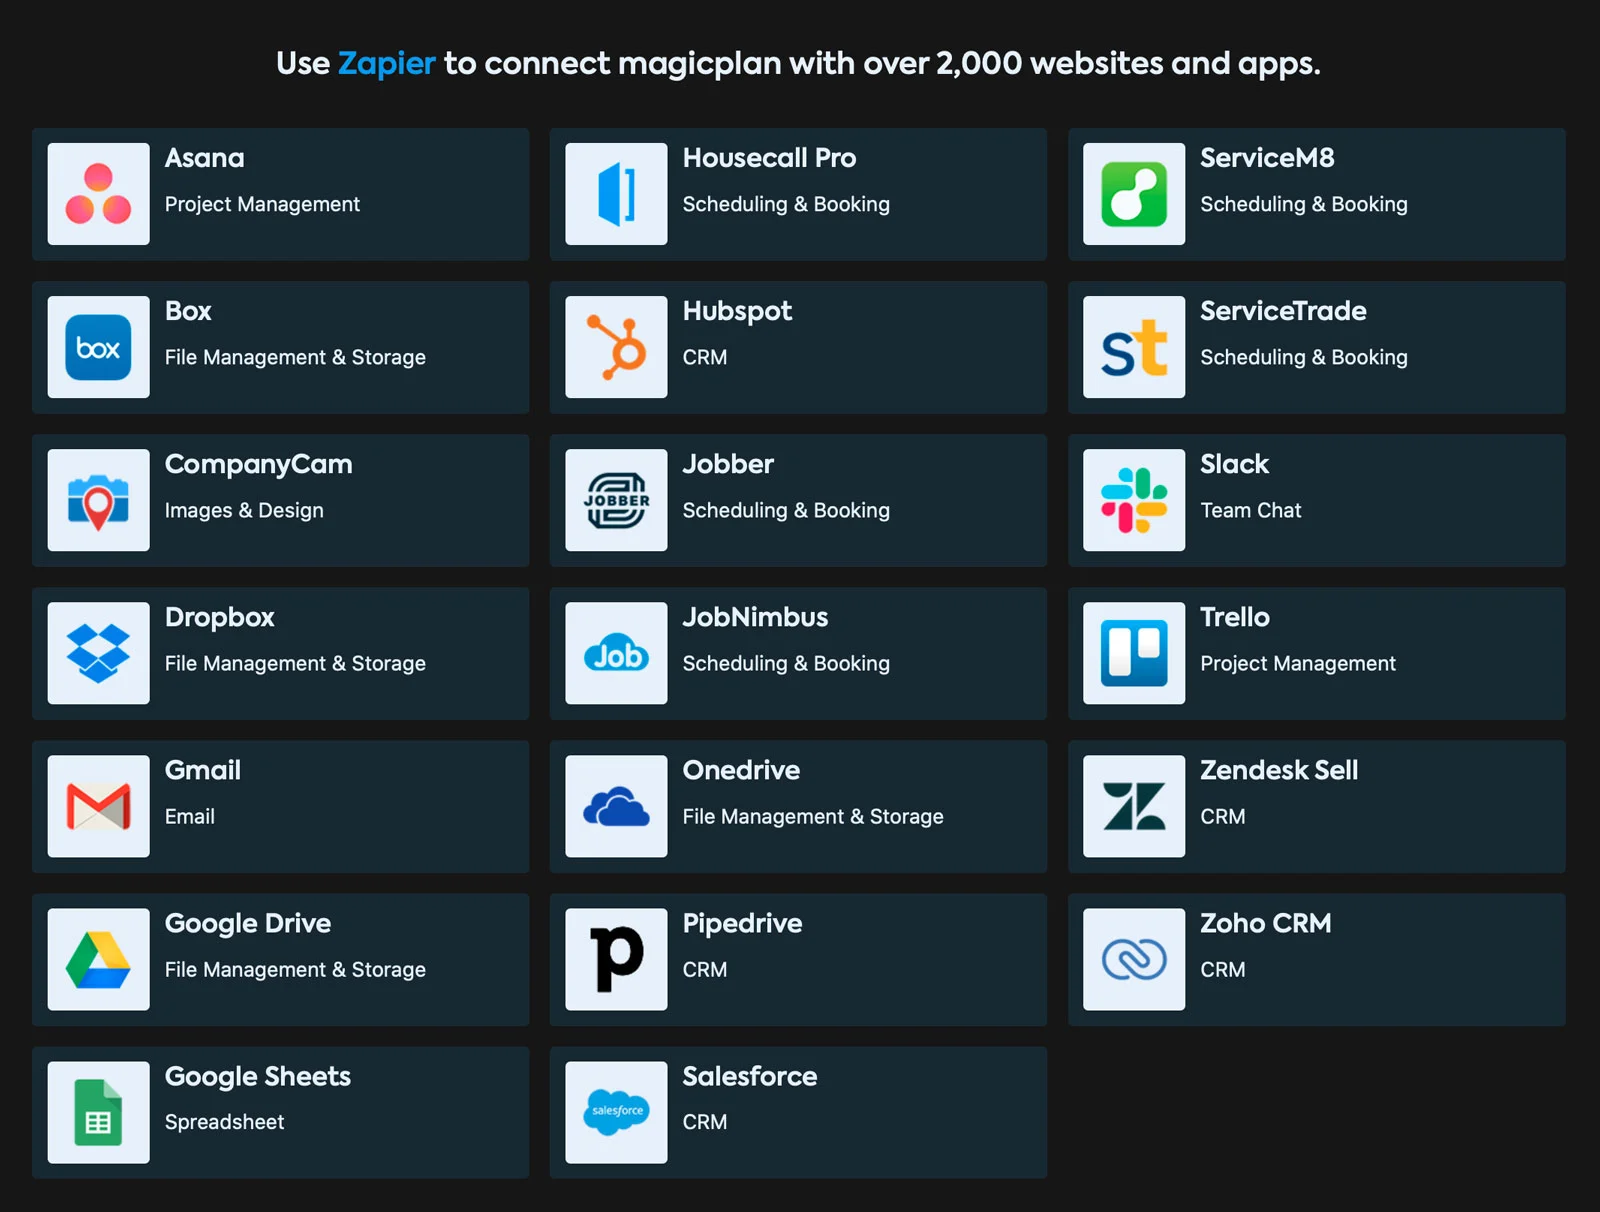This screenshot has height=1212, width=1600.
Task: Open the ServiceTrade integration card
Action: pos(1315,347)
